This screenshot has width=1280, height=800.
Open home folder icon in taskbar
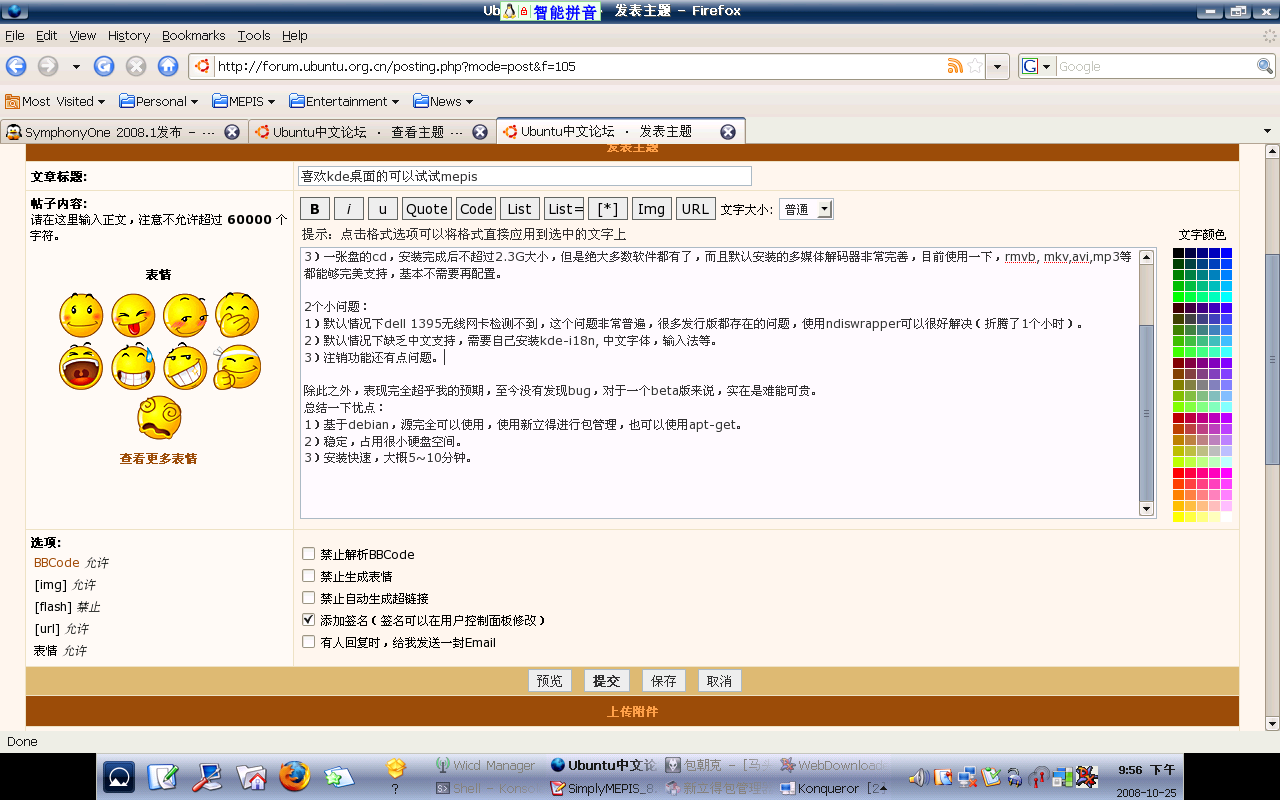click(x=250, y=777)
